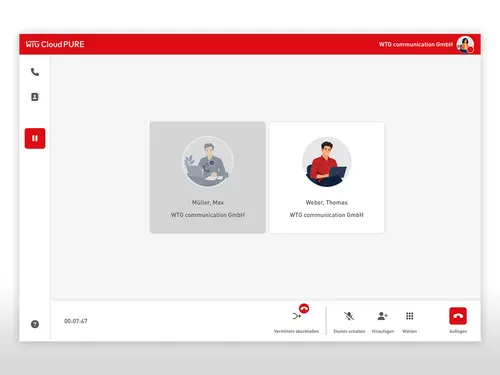Open the contacts address book icon
Image resolution: width=500 pixels, height=375 pixels.
tap(35, 97)
